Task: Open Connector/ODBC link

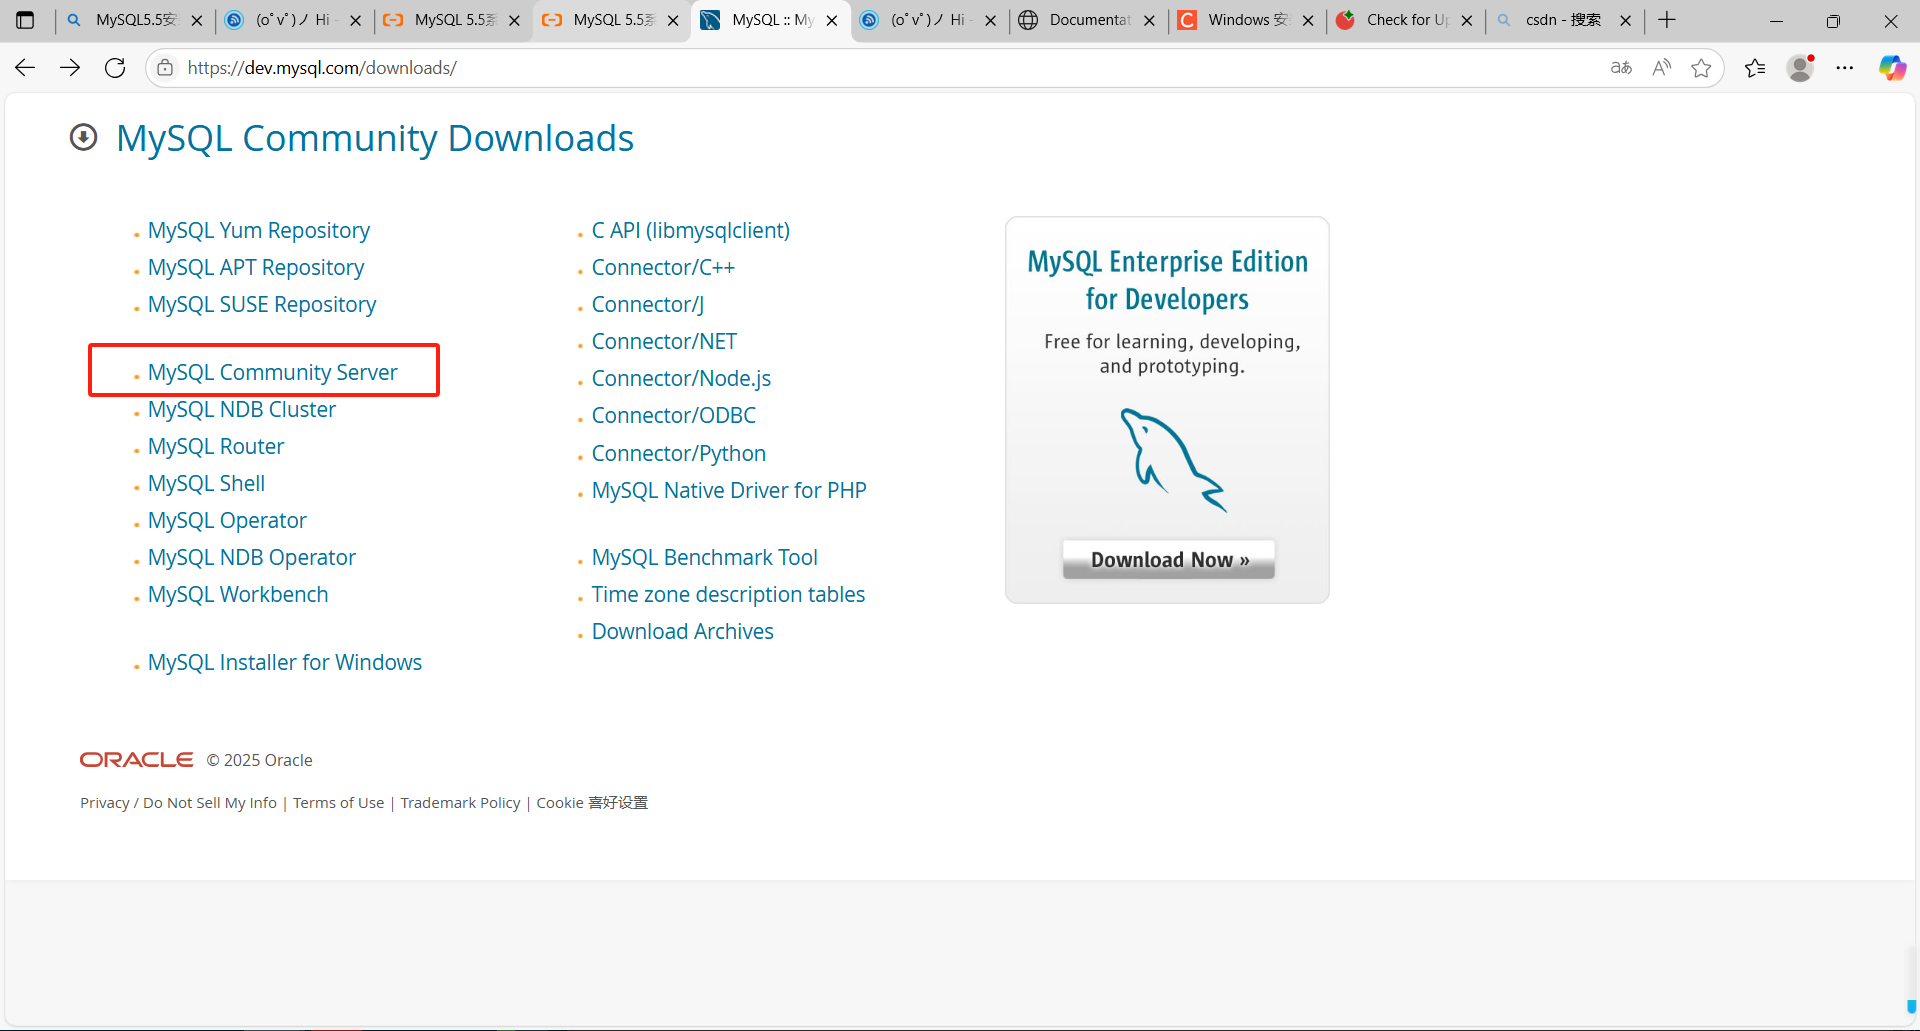Action: coord(674,415)
